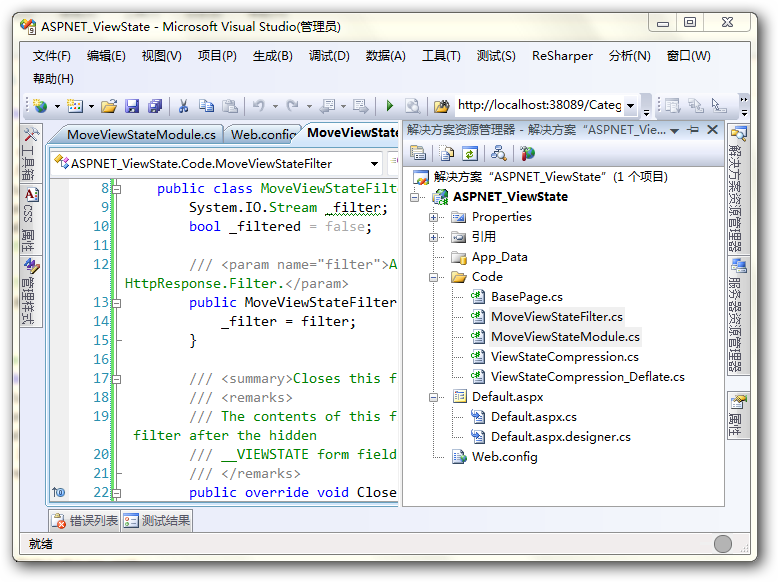Click the Navigate Backward toolbar icon

click(327, 106)
